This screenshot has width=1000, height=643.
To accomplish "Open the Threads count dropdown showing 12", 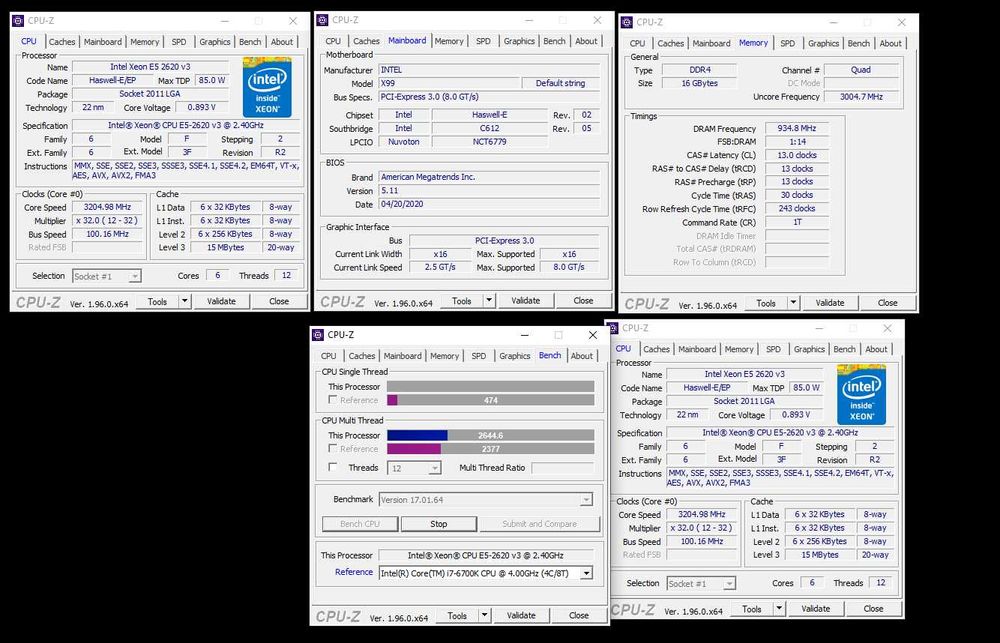I will pyautogui.click(x=414, y=468).
